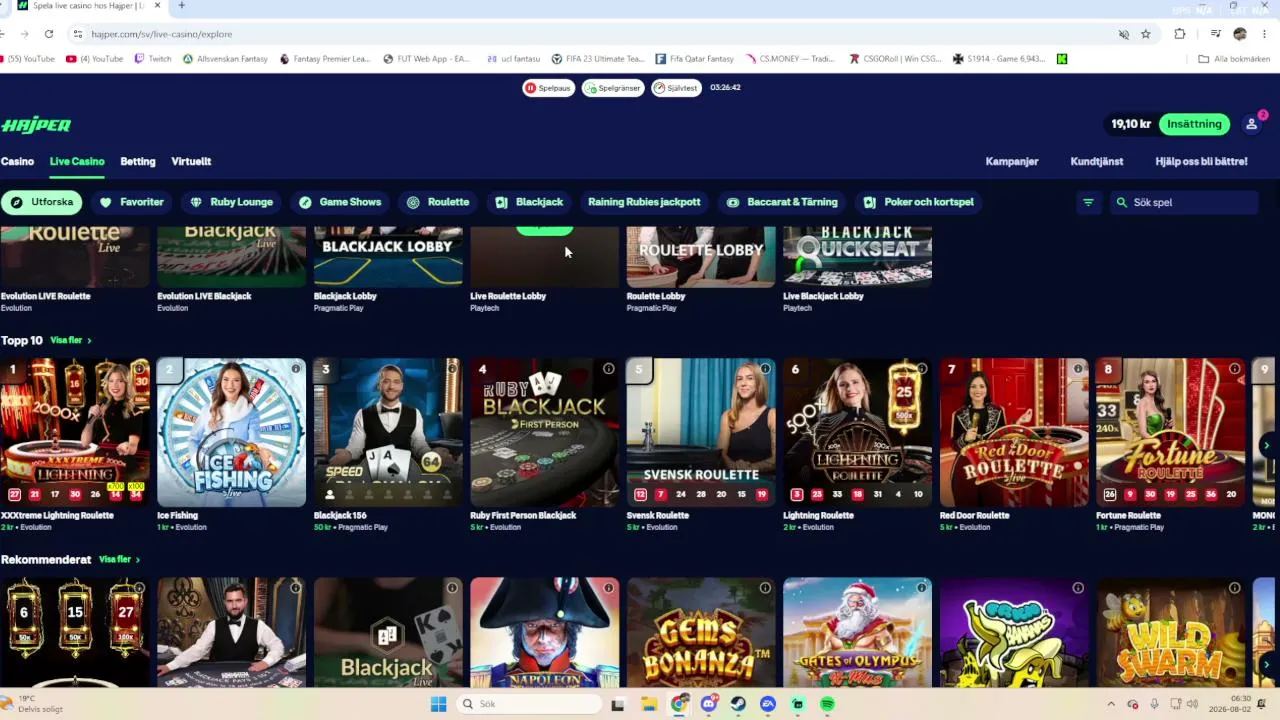The width and height of the screenshot is (1280, 720).
Task: Show info for XXXtreme Lightning Roulette
Action: tap(139, 369)
